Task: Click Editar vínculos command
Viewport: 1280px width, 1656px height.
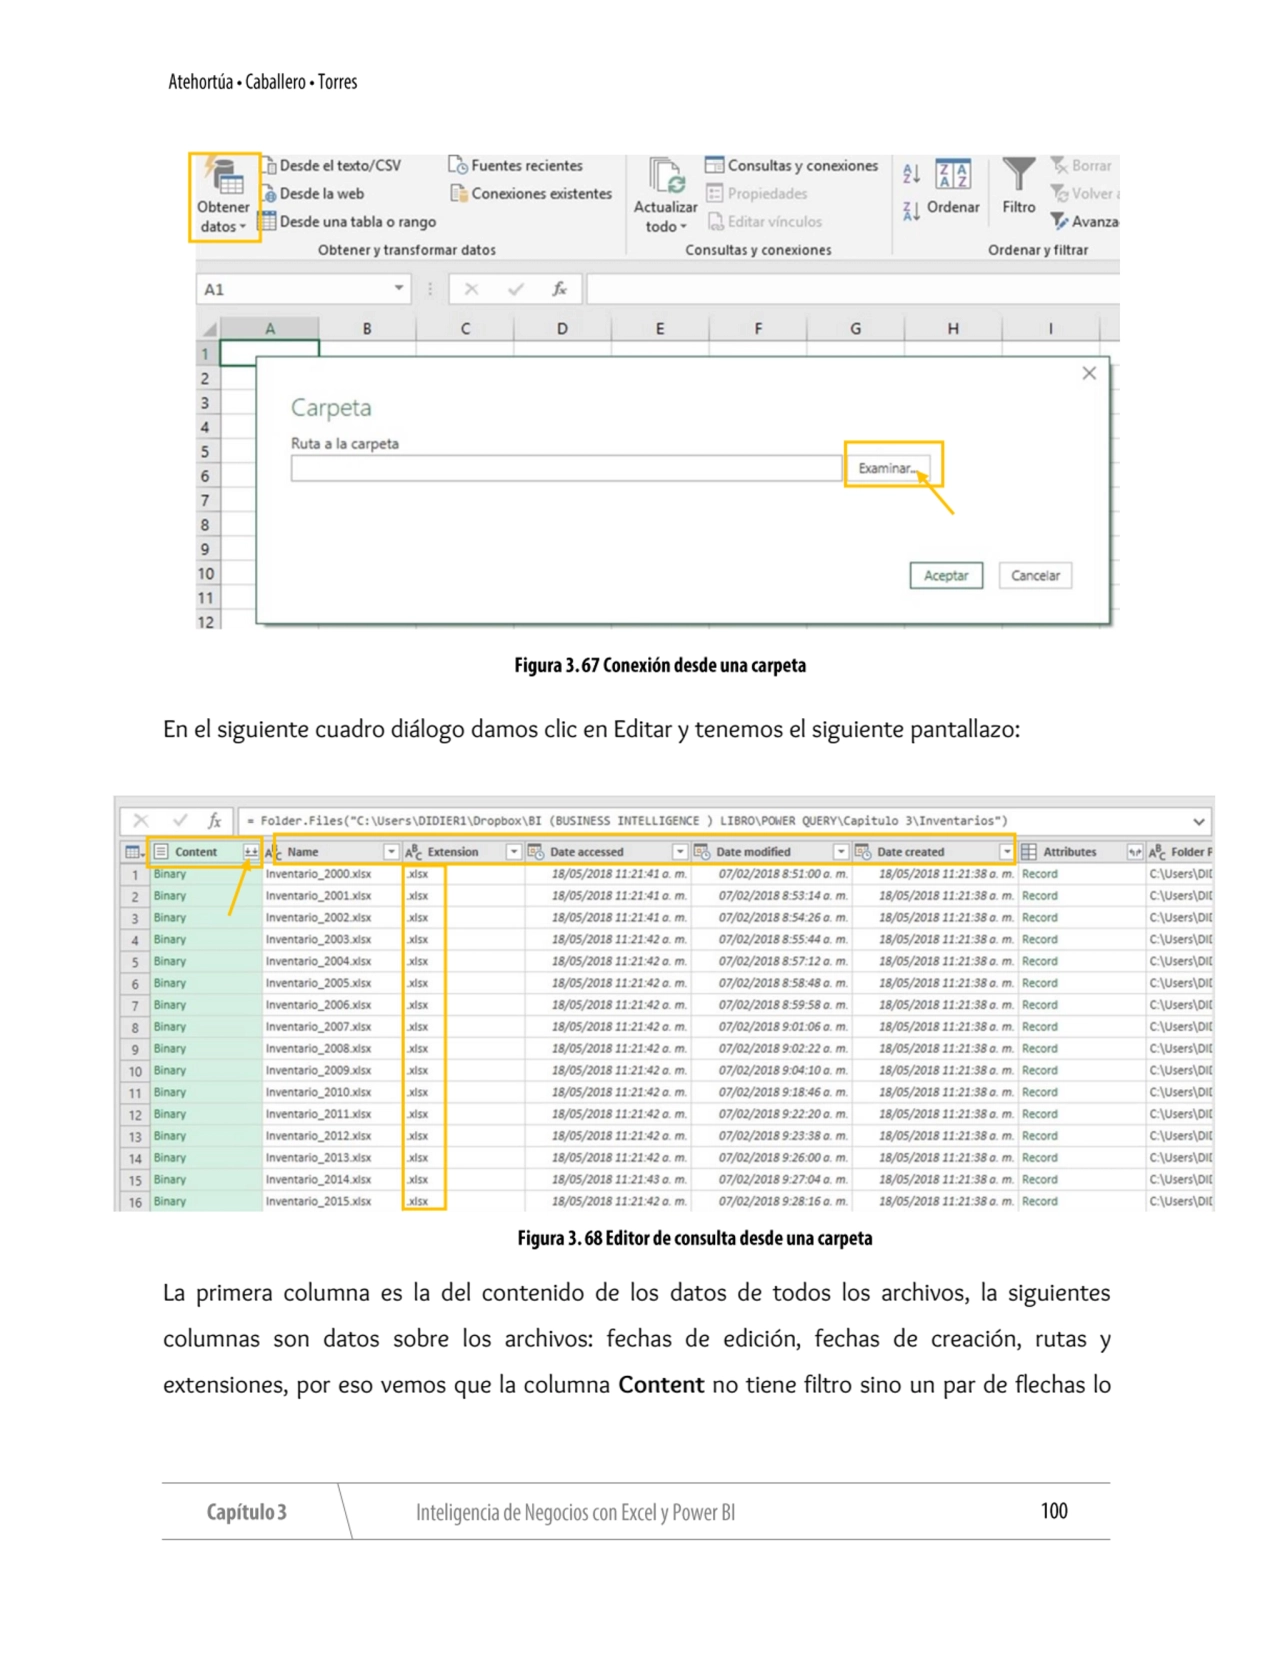Action: point(765,222)
